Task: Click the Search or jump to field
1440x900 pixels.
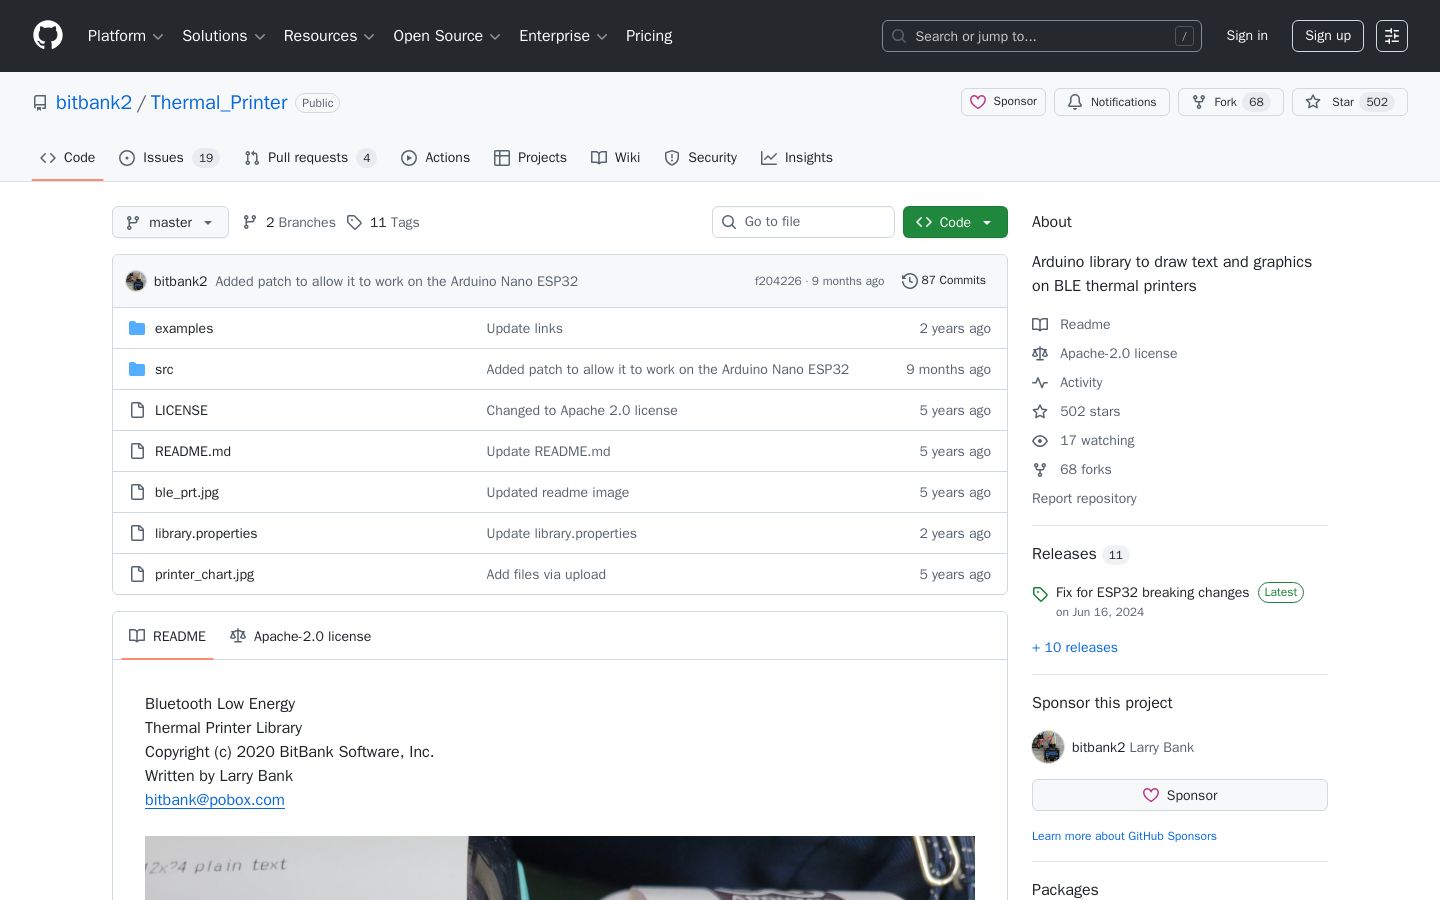Action: (1042, 36)
